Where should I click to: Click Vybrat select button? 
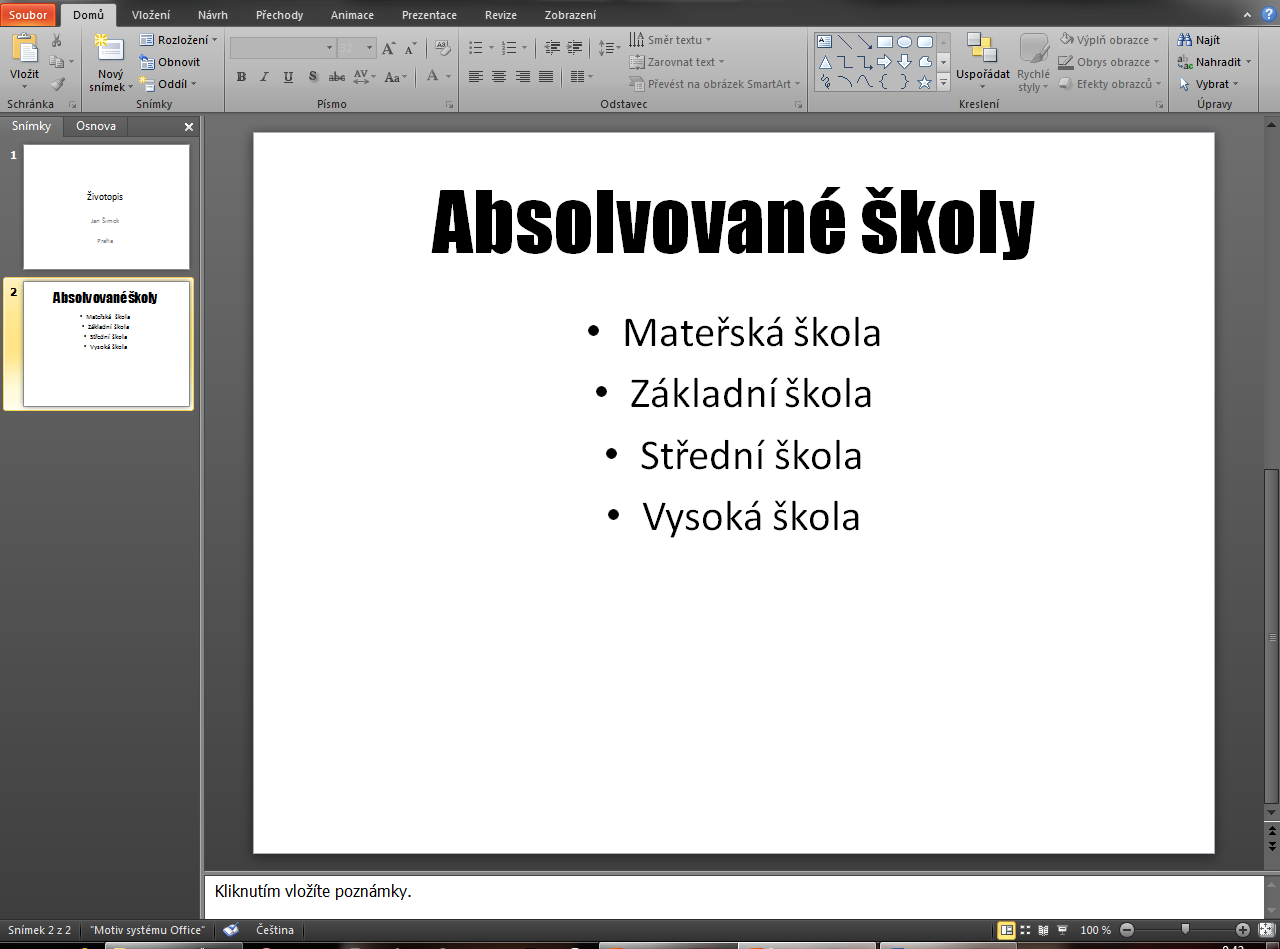(x=1207, y=84)
